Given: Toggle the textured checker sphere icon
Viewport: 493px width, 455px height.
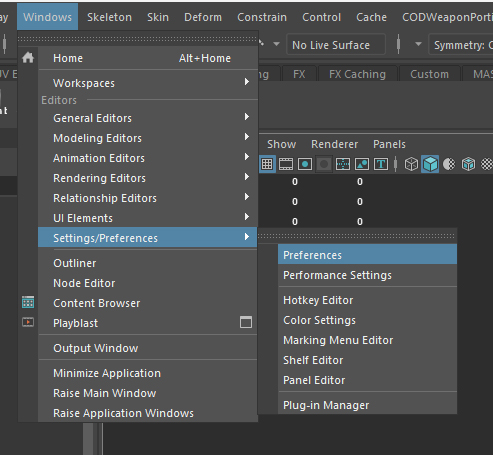Looking at the screenshot, I should [487, 164].
